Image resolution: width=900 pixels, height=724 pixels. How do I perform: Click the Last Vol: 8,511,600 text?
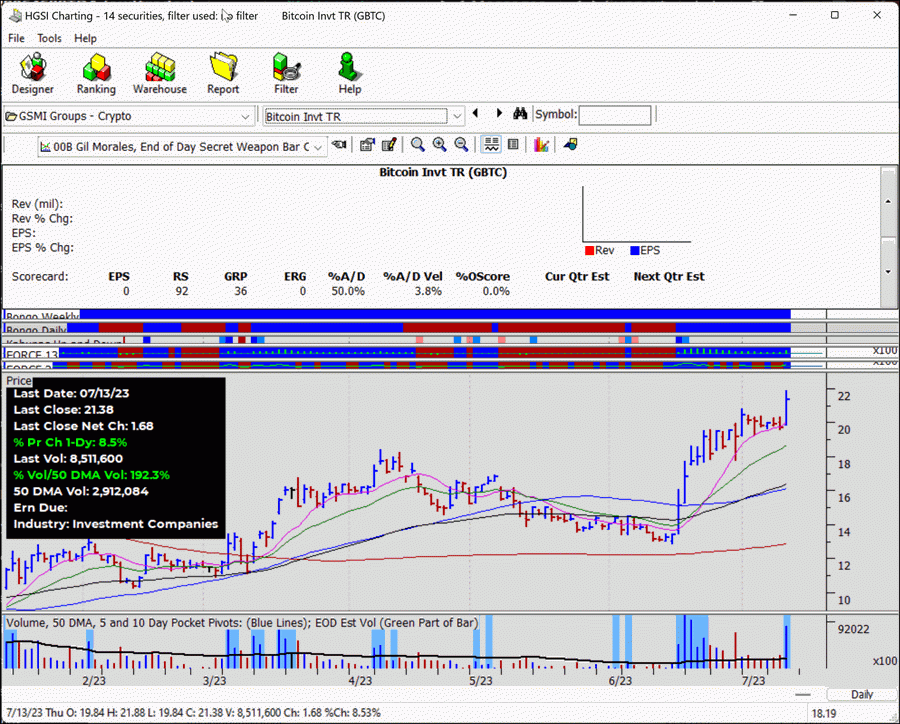[68, 459]
